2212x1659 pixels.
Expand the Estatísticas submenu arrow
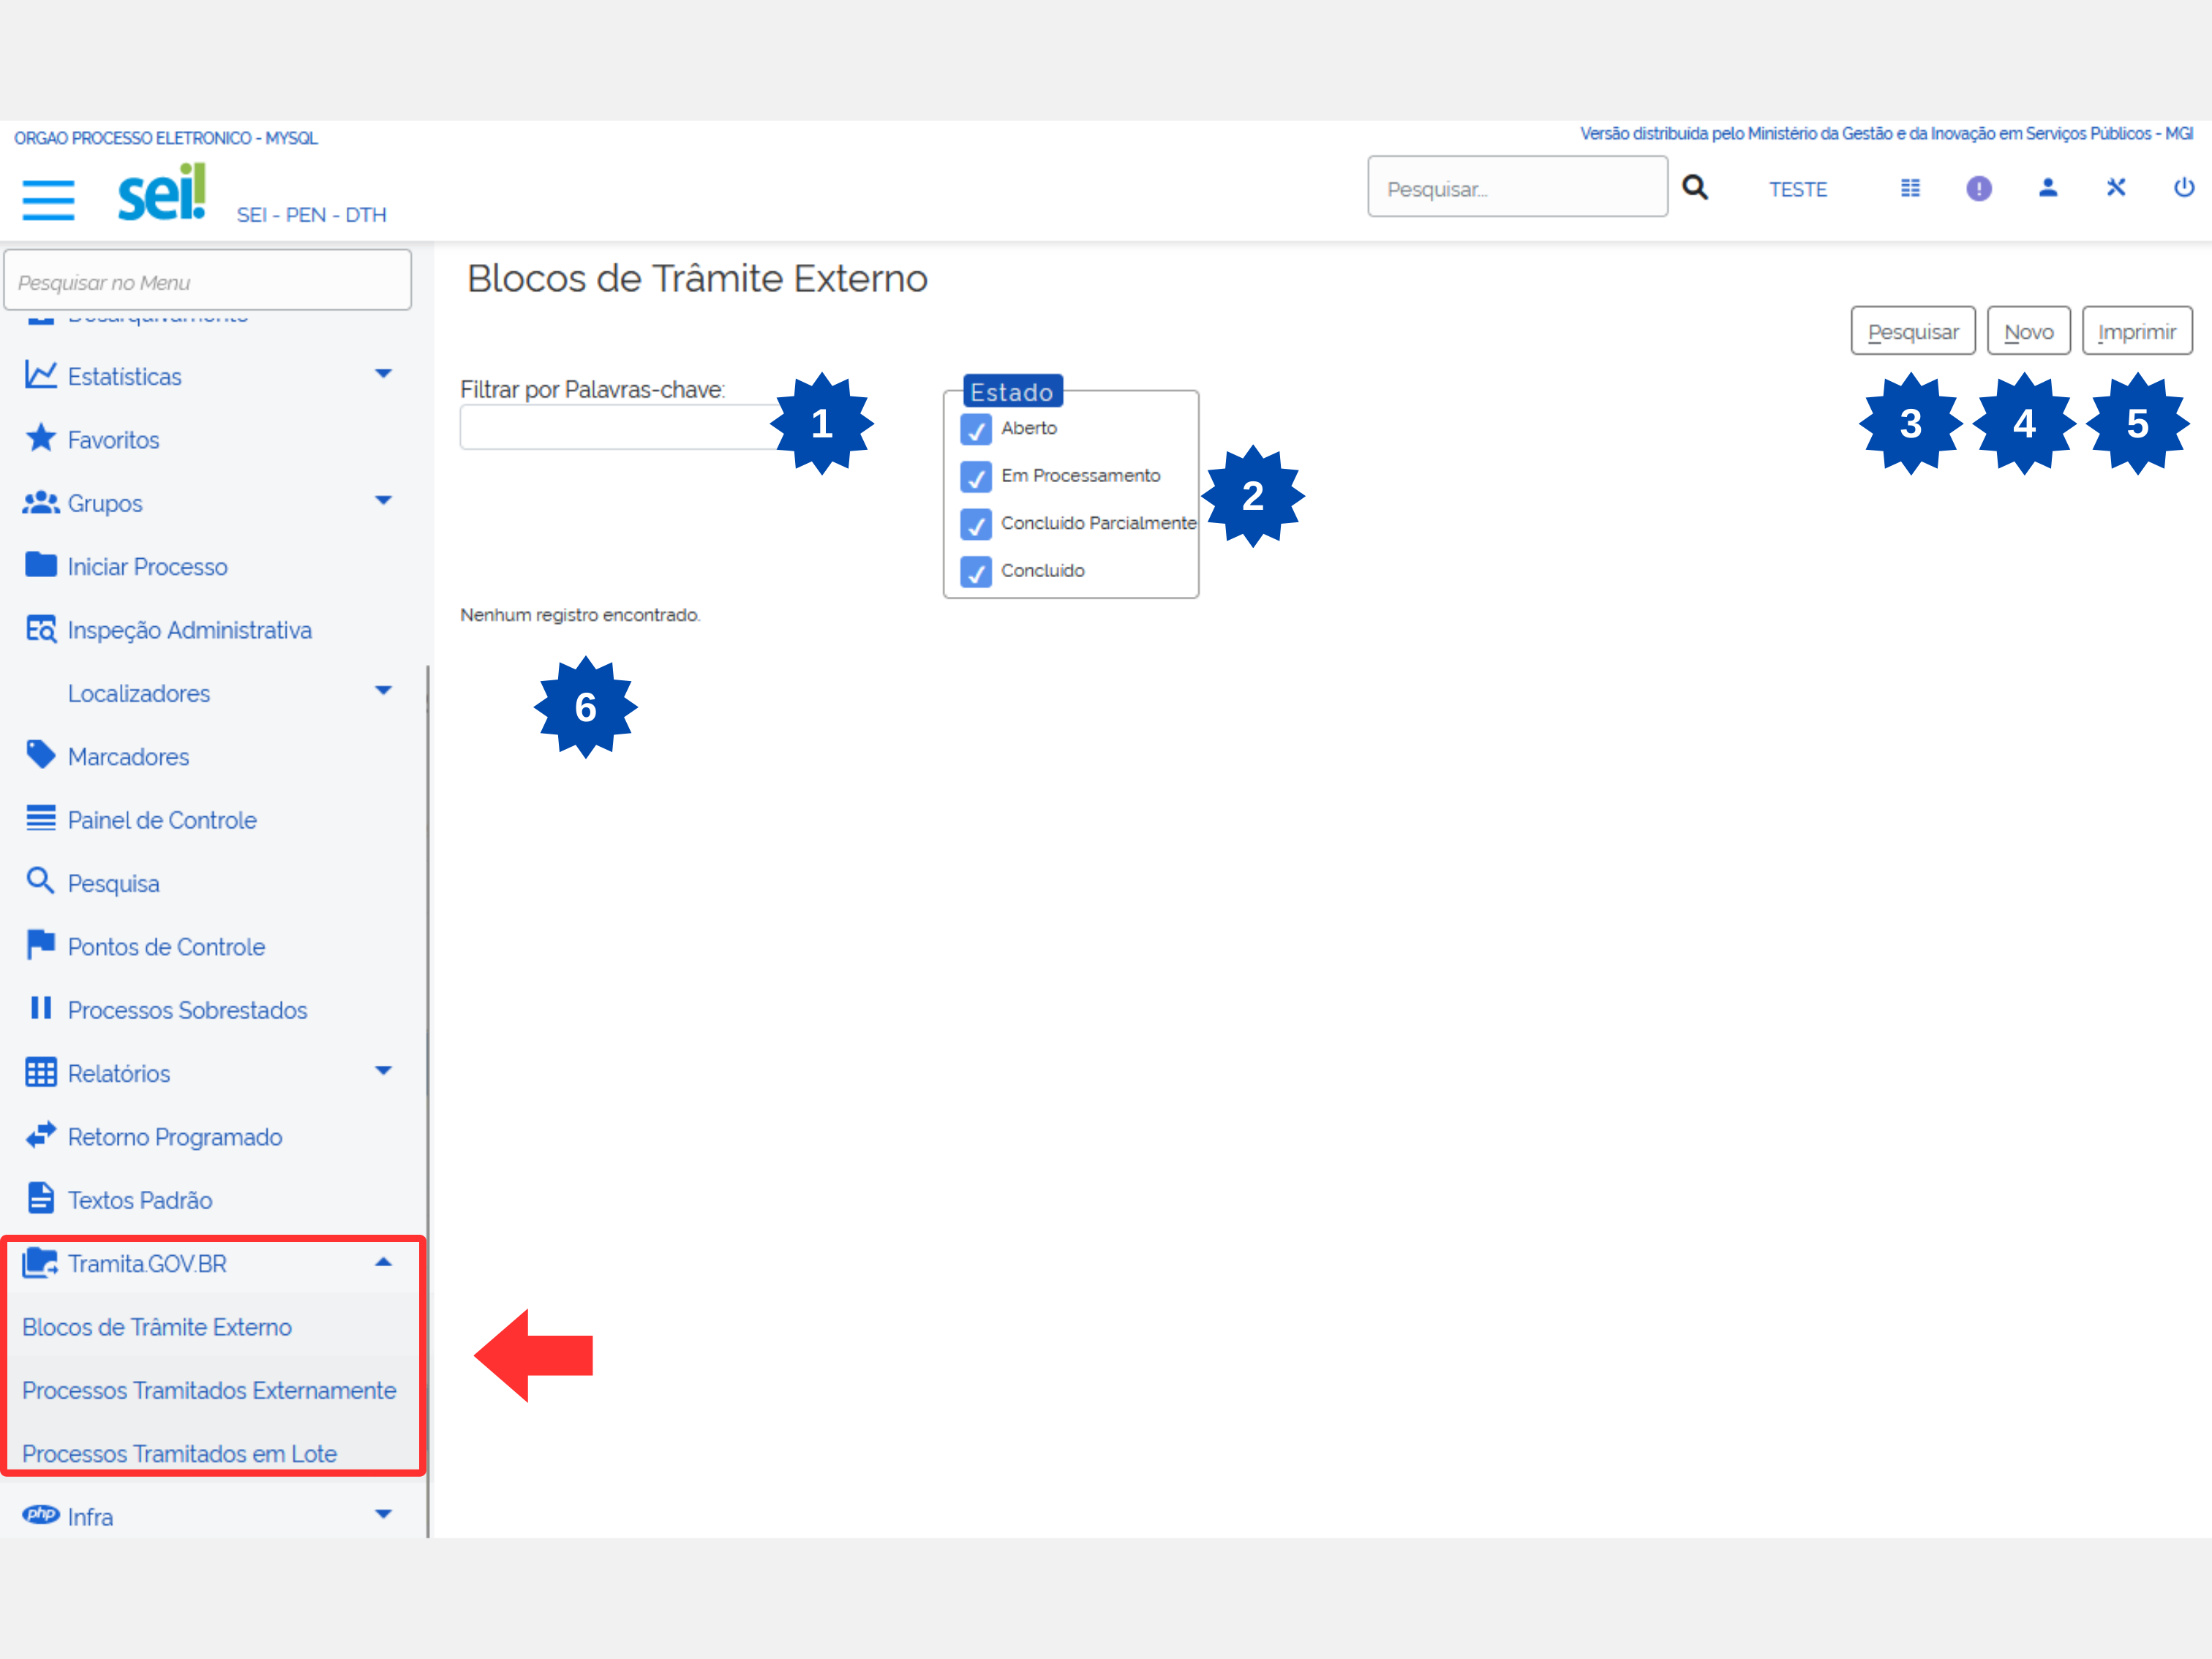383,374
